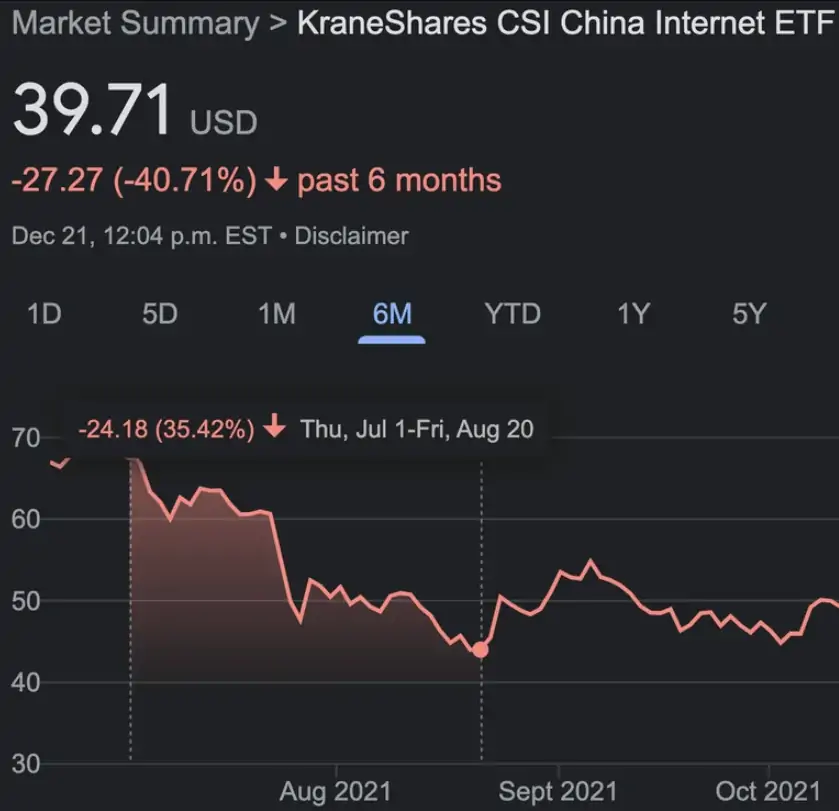This screenshot has width=839, height=811.
Task: Switch to the 5D range tab
Action: pos(159,314)
